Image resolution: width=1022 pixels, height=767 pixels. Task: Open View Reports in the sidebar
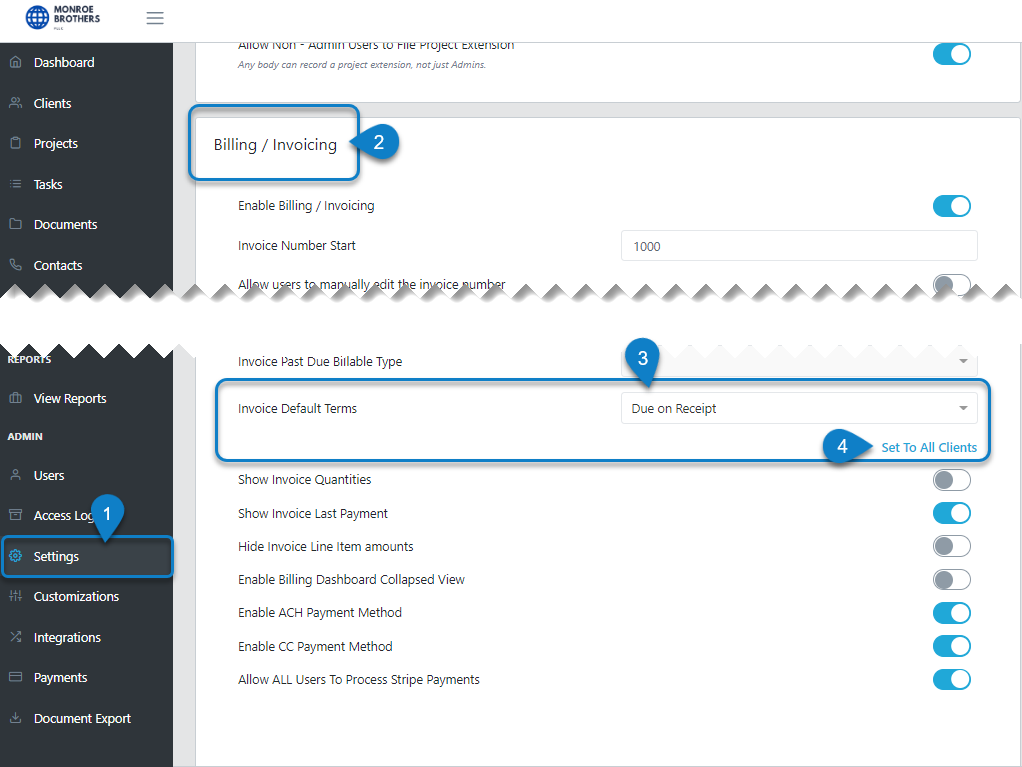(x=70, y=399)
